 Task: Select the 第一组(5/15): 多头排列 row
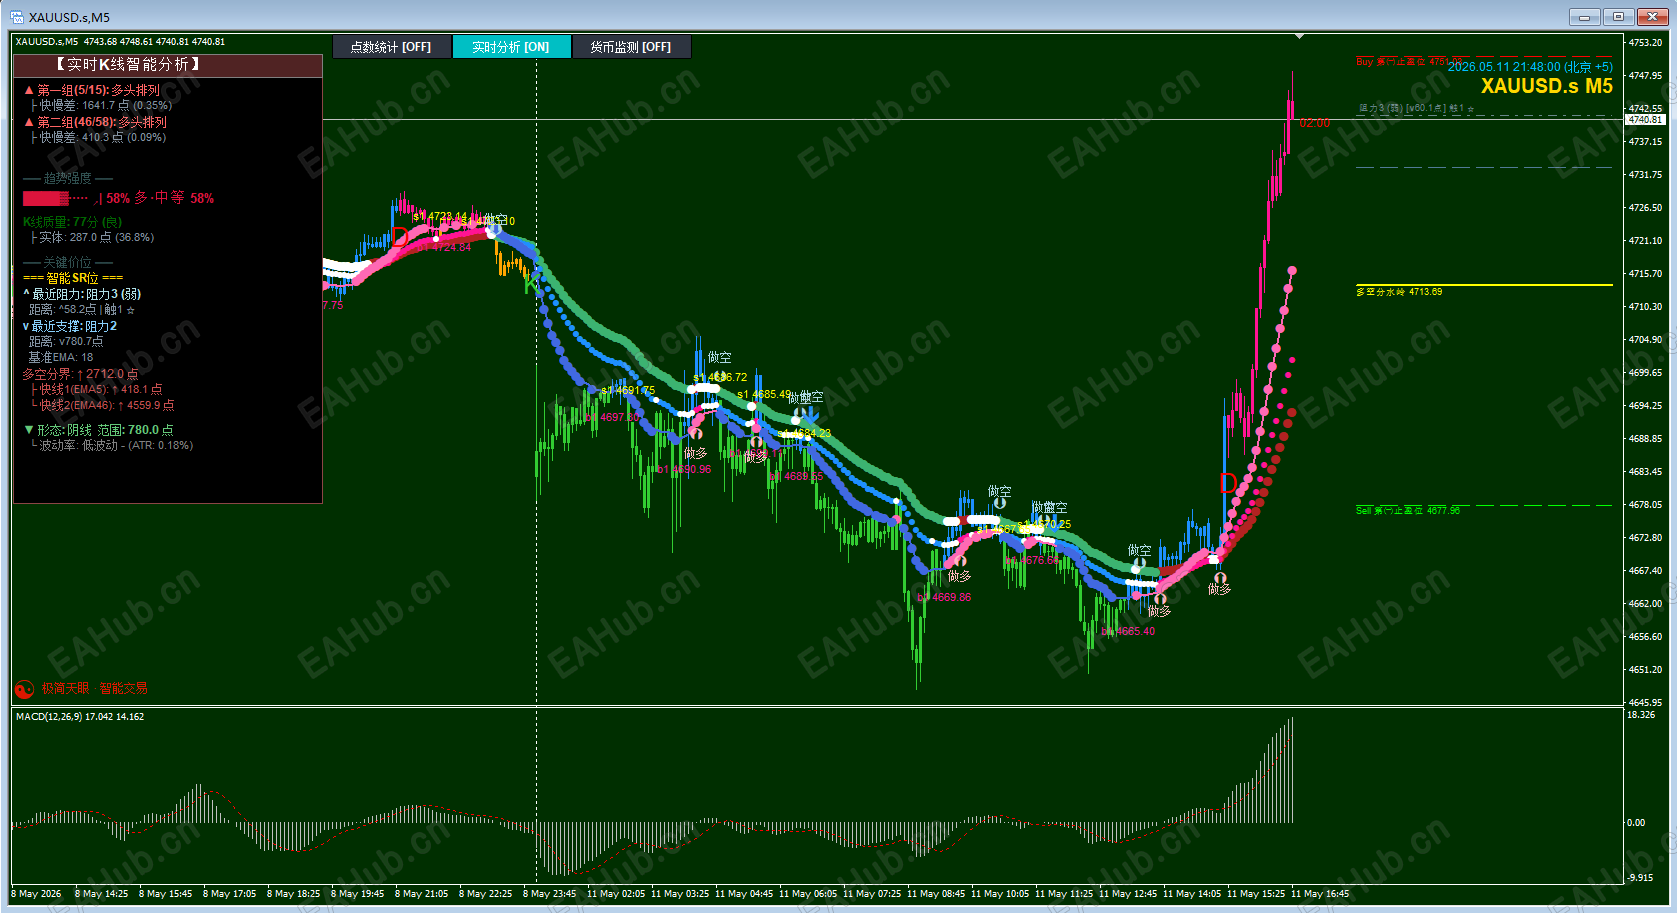pyautogui.click(x=92, y=90)
